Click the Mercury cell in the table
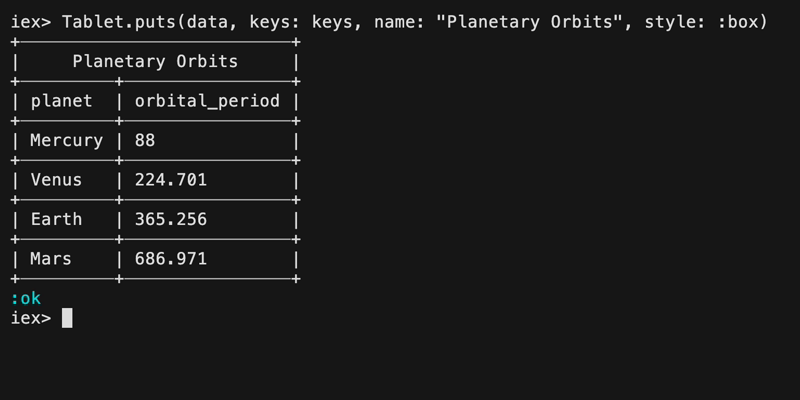 pyautogui.click(x=67, y=140)
